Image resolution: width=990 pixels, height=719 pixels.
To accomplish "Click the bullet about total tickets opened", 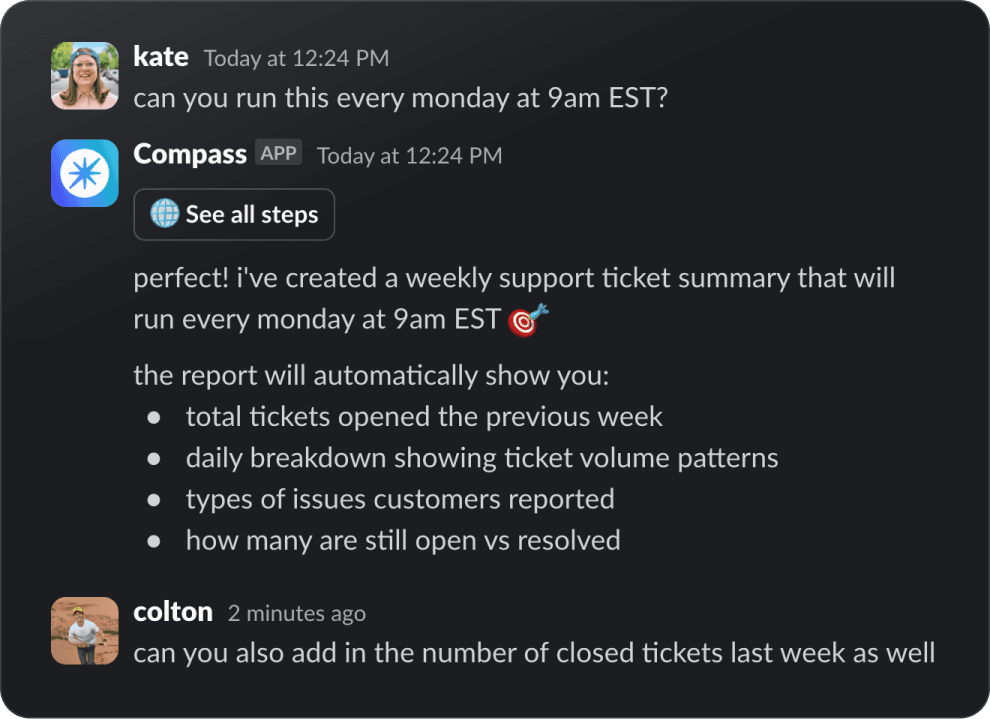I will pos(423,416).
